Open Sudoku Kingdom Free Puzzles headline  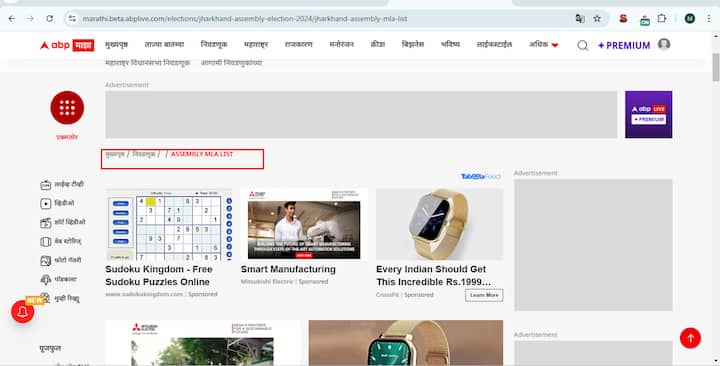pos(159,276)
